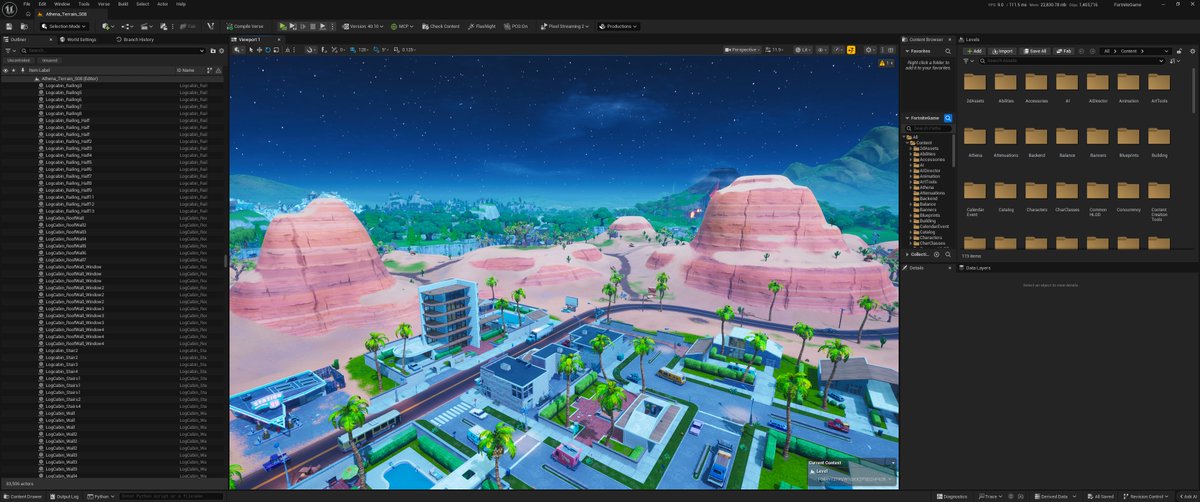Click the Unreal Engine logo icon
This screenshot has width=1200, height=502.
tap(10, 7)
